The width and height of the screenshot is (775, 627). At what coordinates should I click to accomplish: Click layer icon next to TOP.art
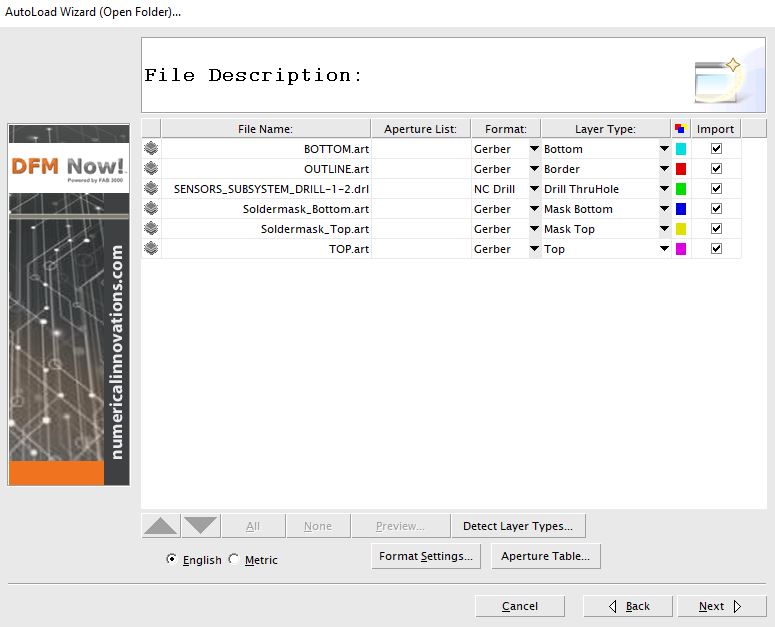click(x=151, y=249)
